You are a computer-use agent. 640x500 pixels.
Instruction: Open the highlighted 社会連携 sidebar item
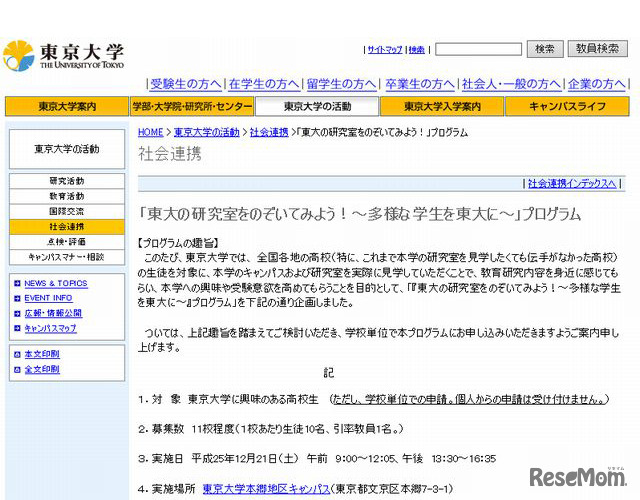coord(67,227)
